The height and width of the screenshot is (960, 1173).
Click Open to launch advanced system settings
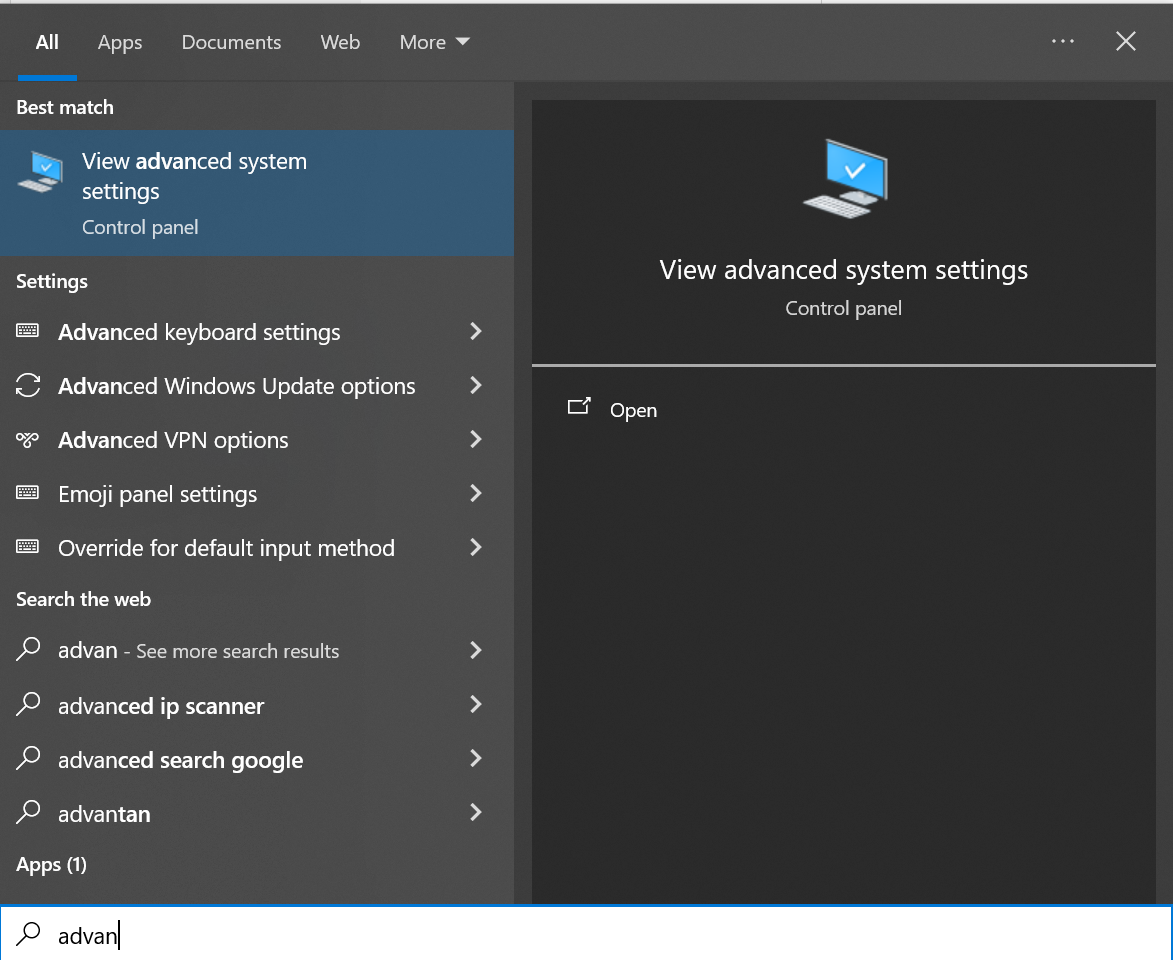coord(632,410)
